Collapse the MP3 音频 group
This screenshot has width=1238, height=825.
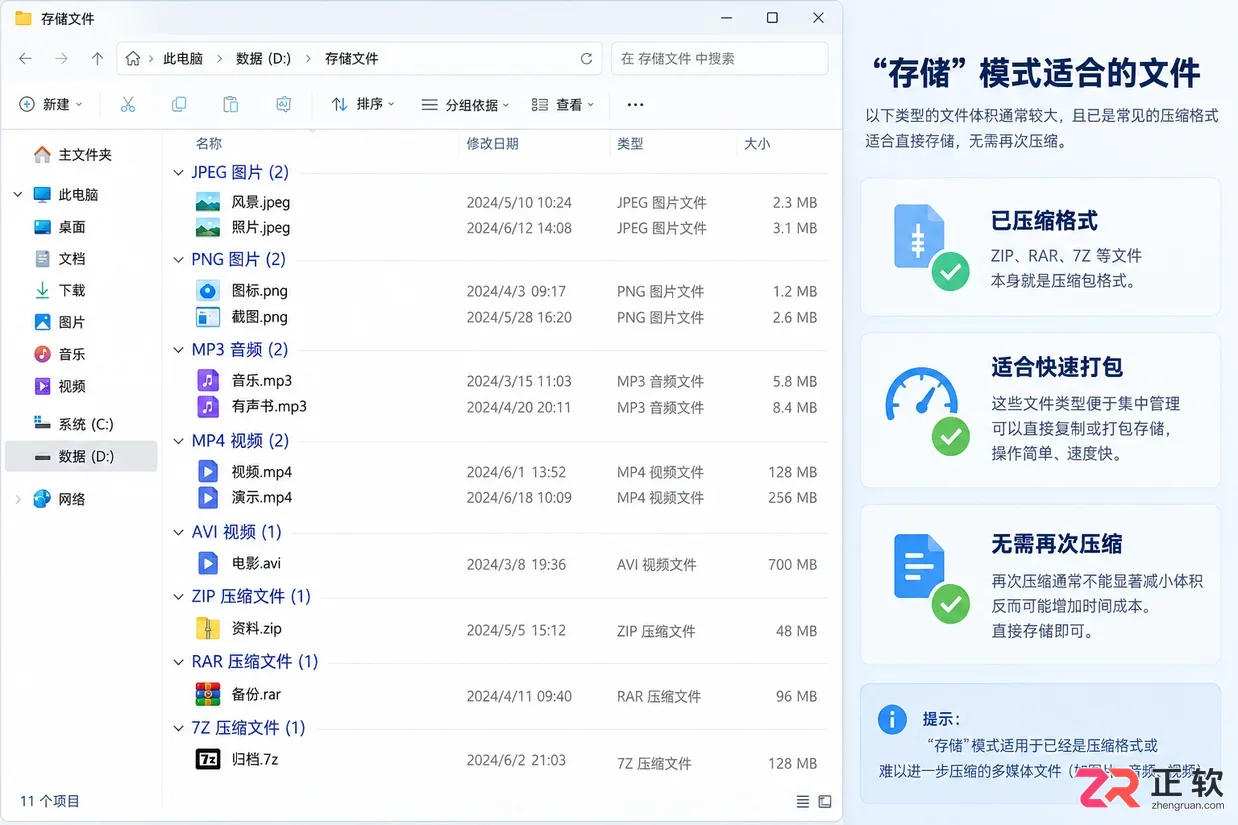[x=179, y=350]
